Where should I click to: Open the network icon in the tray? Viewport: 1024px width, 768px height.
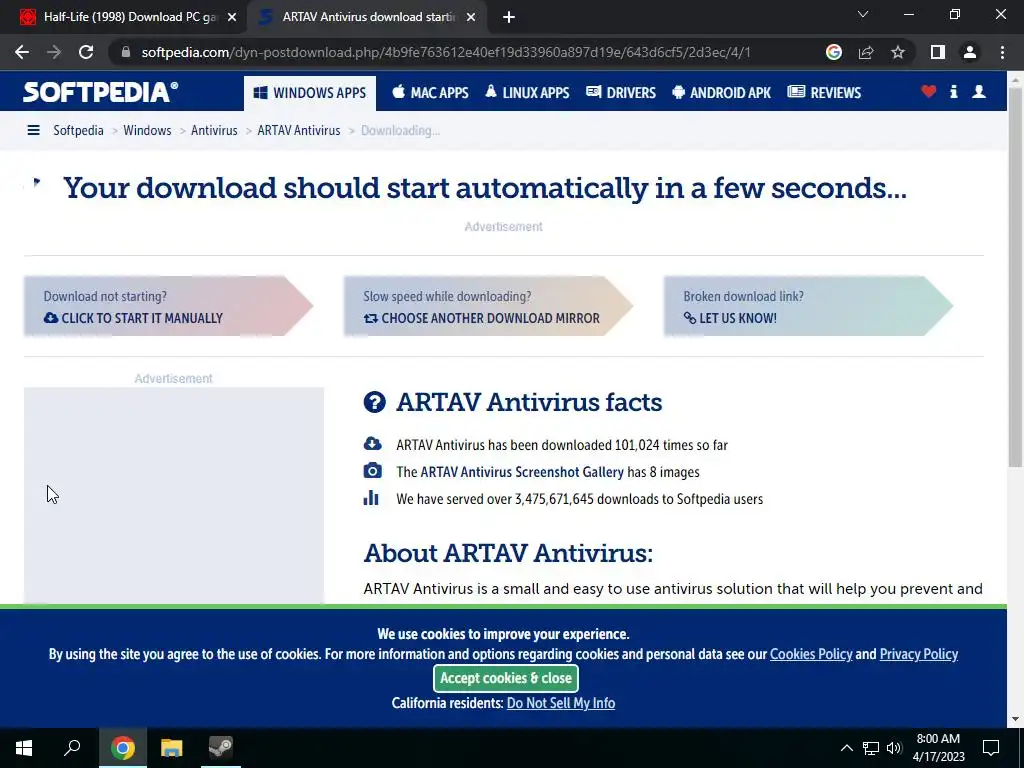coord(871,748)
